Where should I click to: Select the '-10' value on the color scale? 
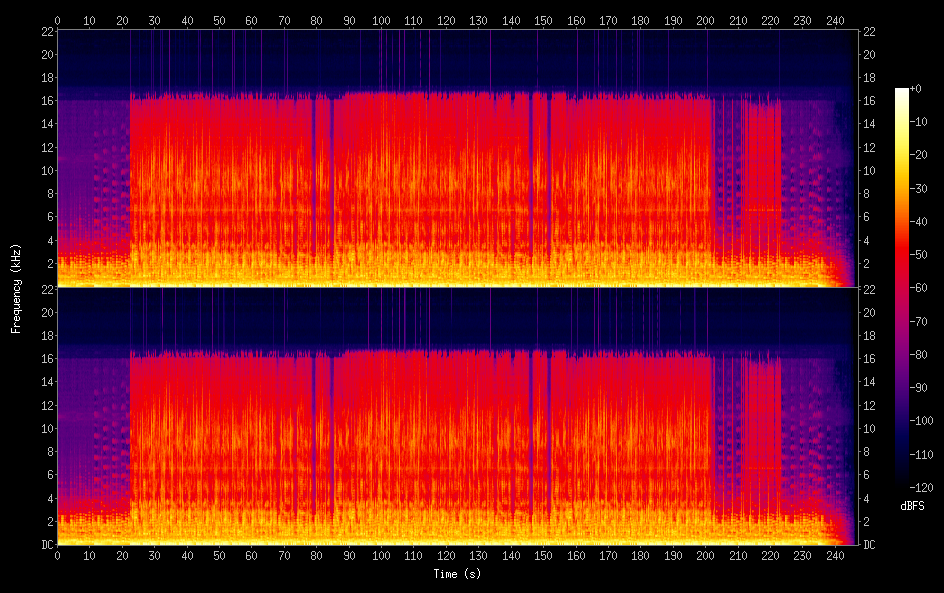(x=919, y=122)
